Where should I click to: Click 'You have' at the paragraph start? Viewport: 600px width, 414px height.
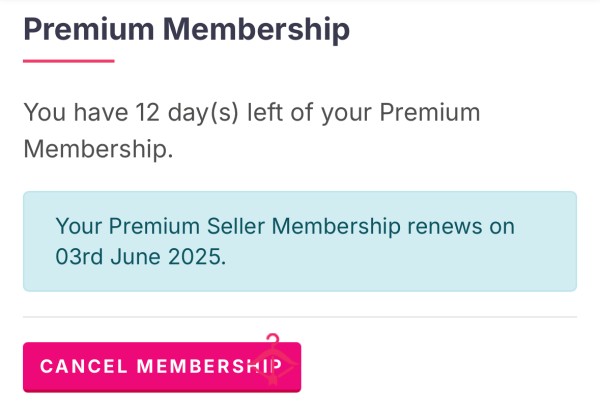coord(76,113)
